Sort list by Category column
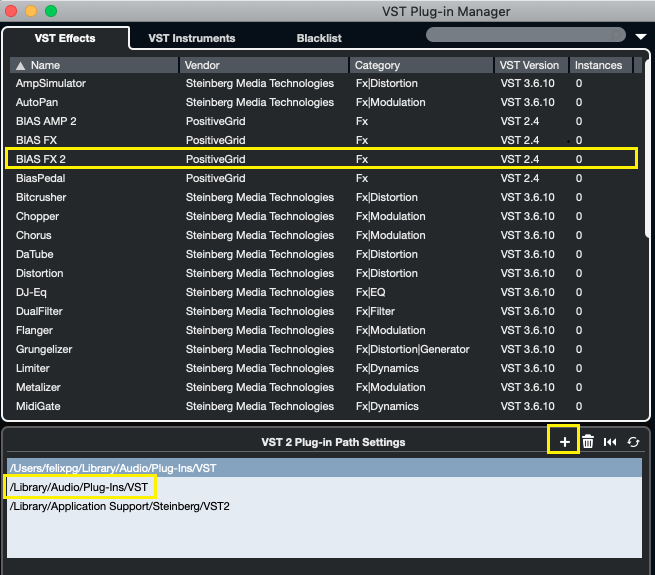The image size is (655, 575). click(420, 65)
